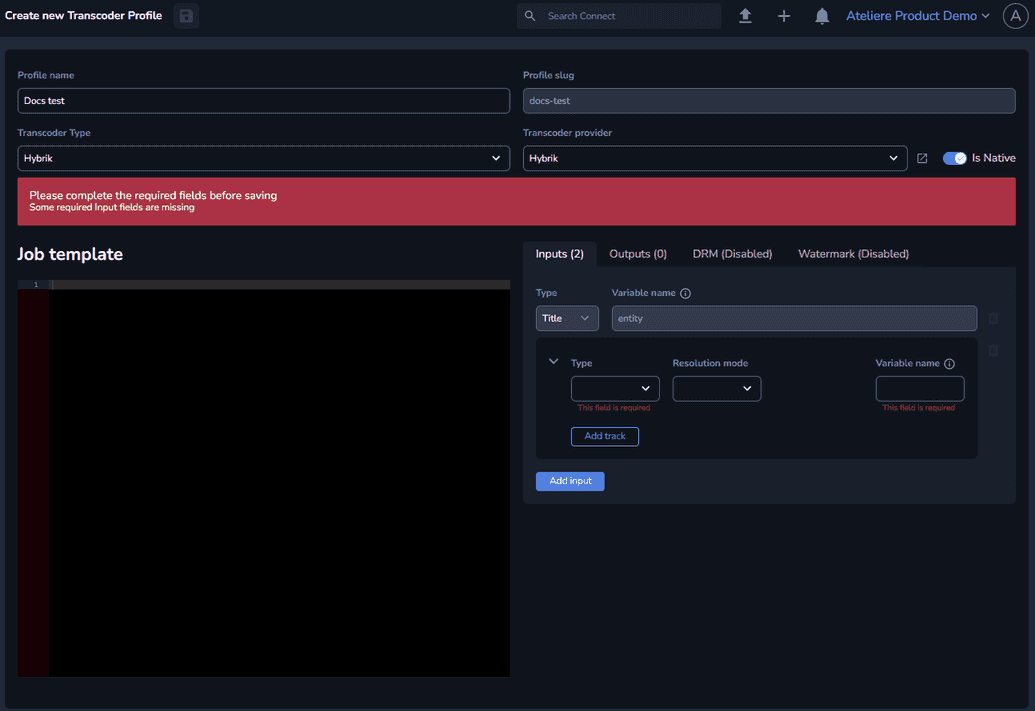Delete the Title entity input row

[x=993, y=318]
